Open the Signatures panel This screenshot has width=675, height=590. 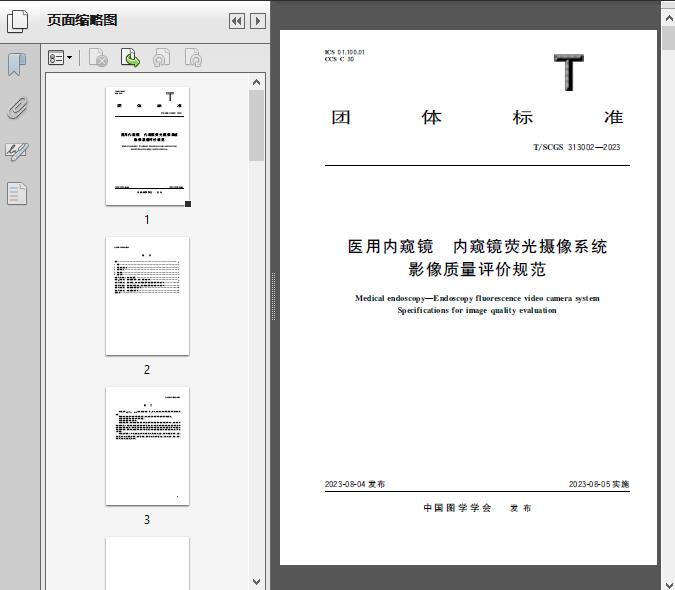[x=17, y=151]
